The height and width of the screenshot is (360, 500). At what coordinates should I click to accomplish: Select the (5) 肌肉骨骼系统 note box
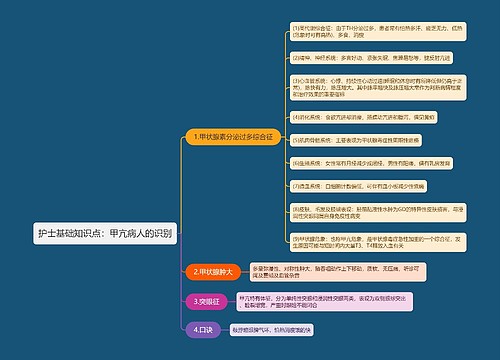[x=356, y=140]
